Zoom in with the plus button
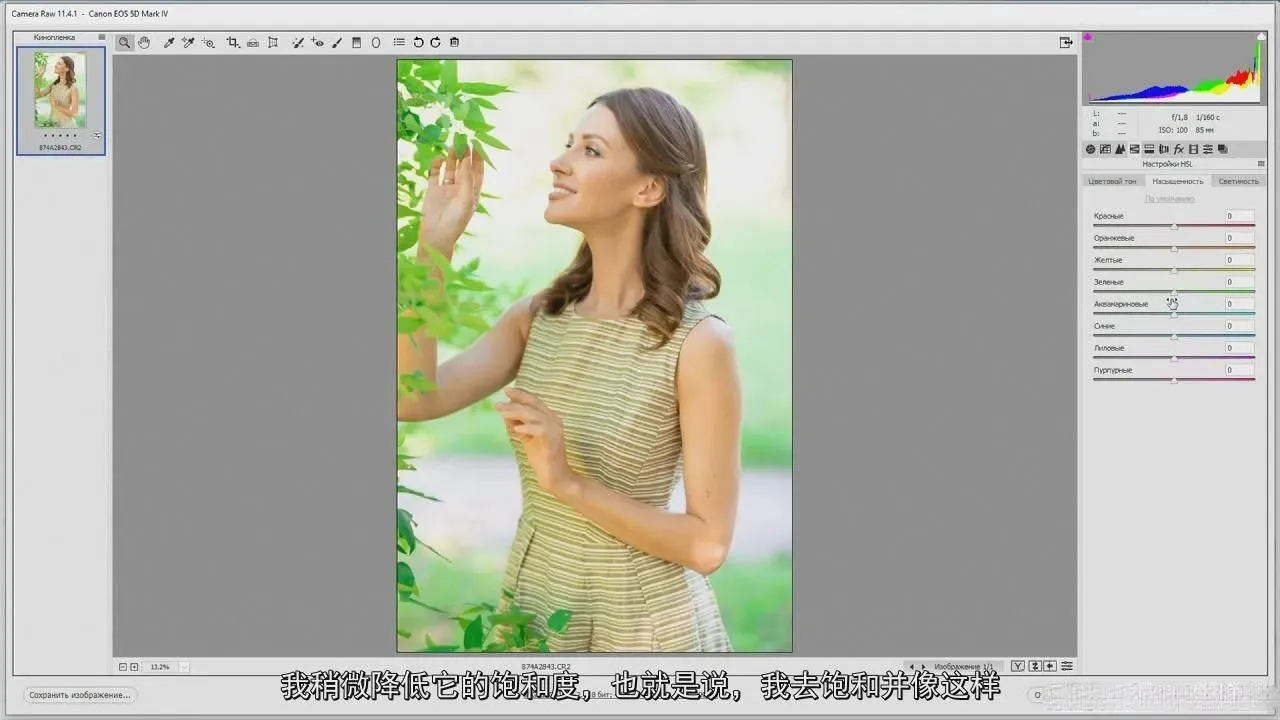This screenshot has width=1280, height=720. 134,666
